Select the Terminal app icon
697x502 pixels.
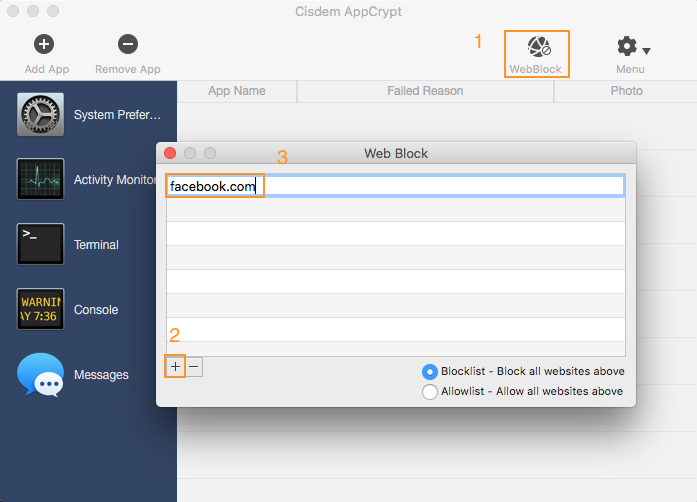pos(41,245)
